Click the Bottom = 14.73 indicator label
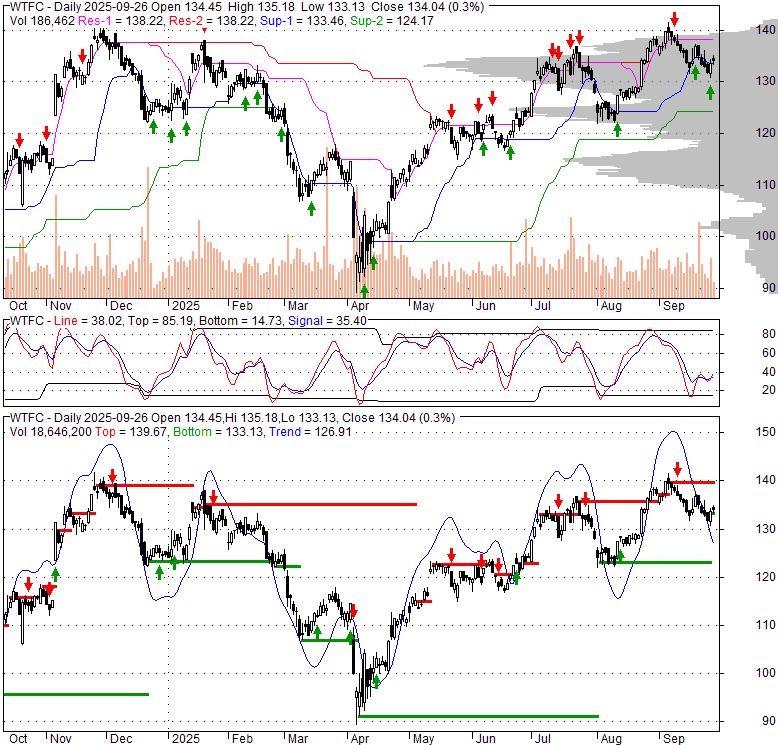The image size is (780, 745). [242, 321]
